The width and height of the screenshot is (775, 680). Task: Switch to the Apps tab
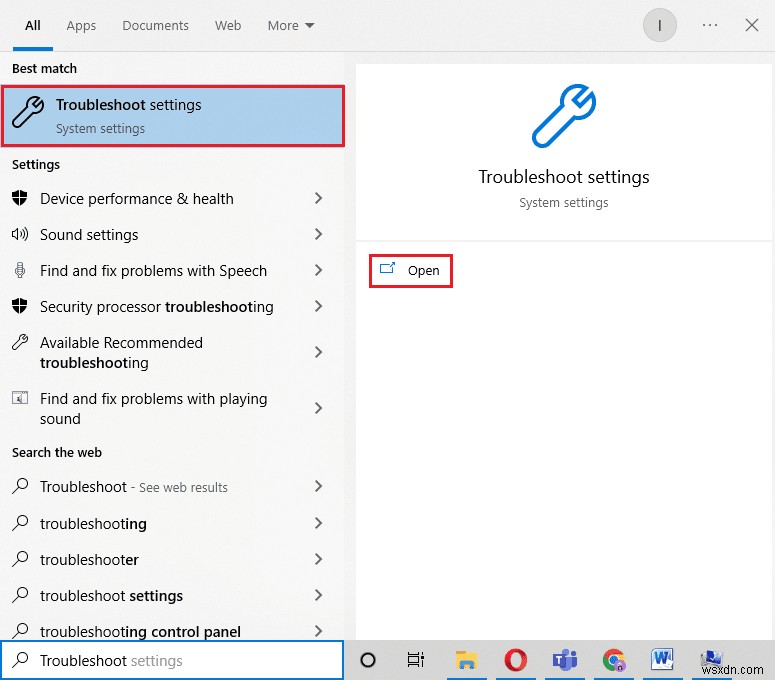(81, 26)
